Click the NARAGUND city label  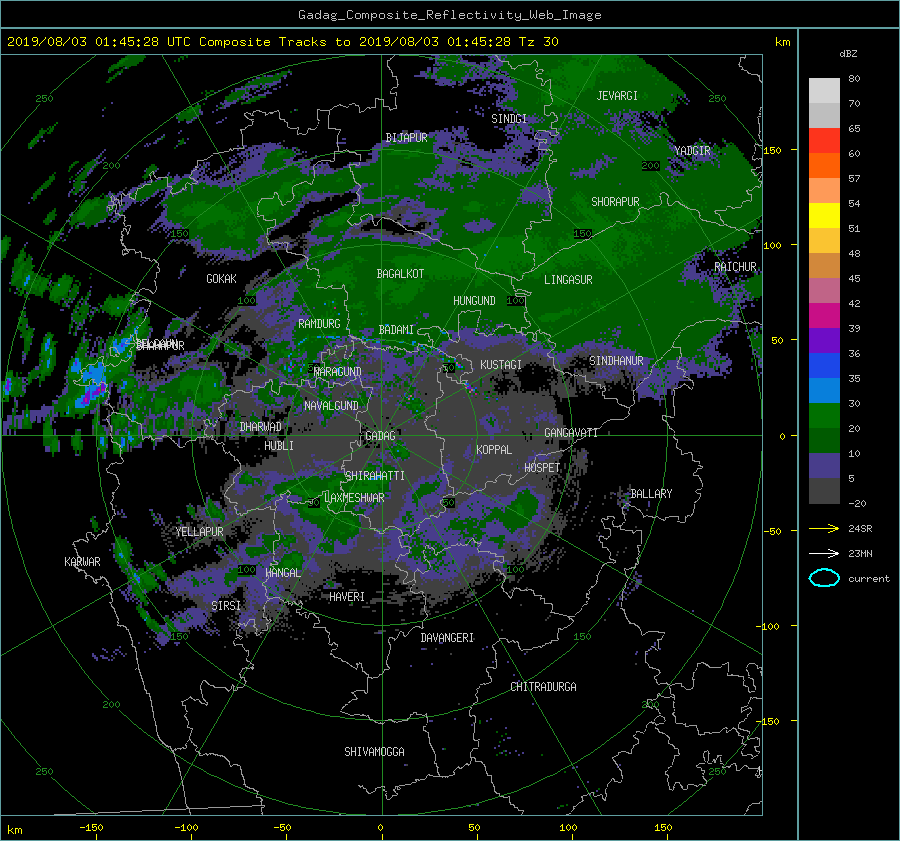(338, 372)
